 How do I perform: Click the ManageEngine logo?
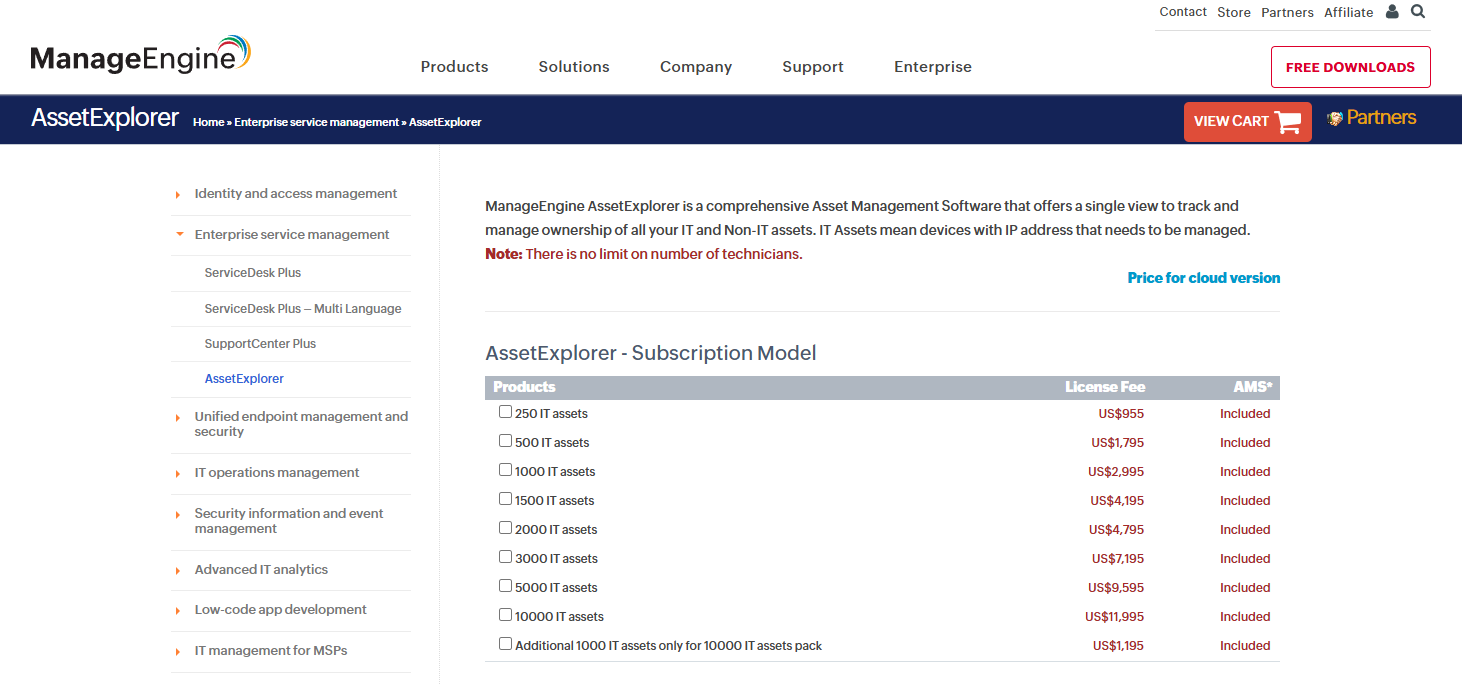coord(140,56)
